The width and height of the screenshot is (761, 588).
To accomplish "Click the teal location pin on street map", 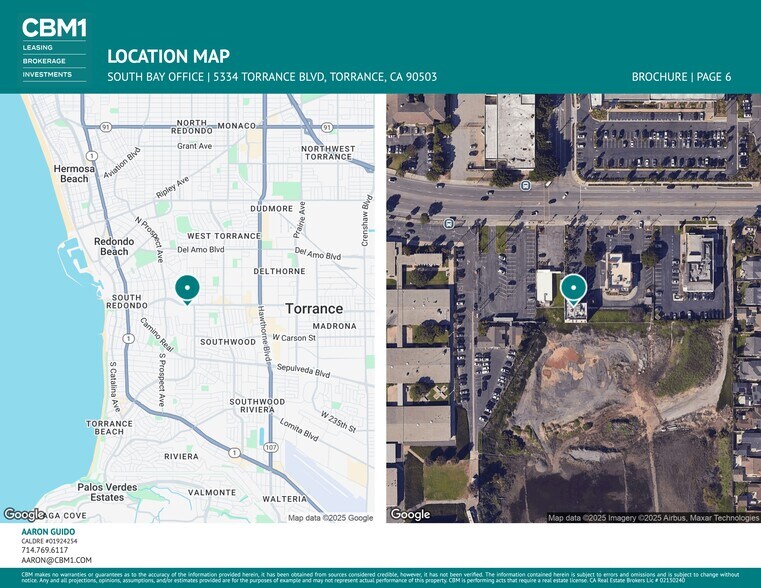I will (x=187, y=288).
